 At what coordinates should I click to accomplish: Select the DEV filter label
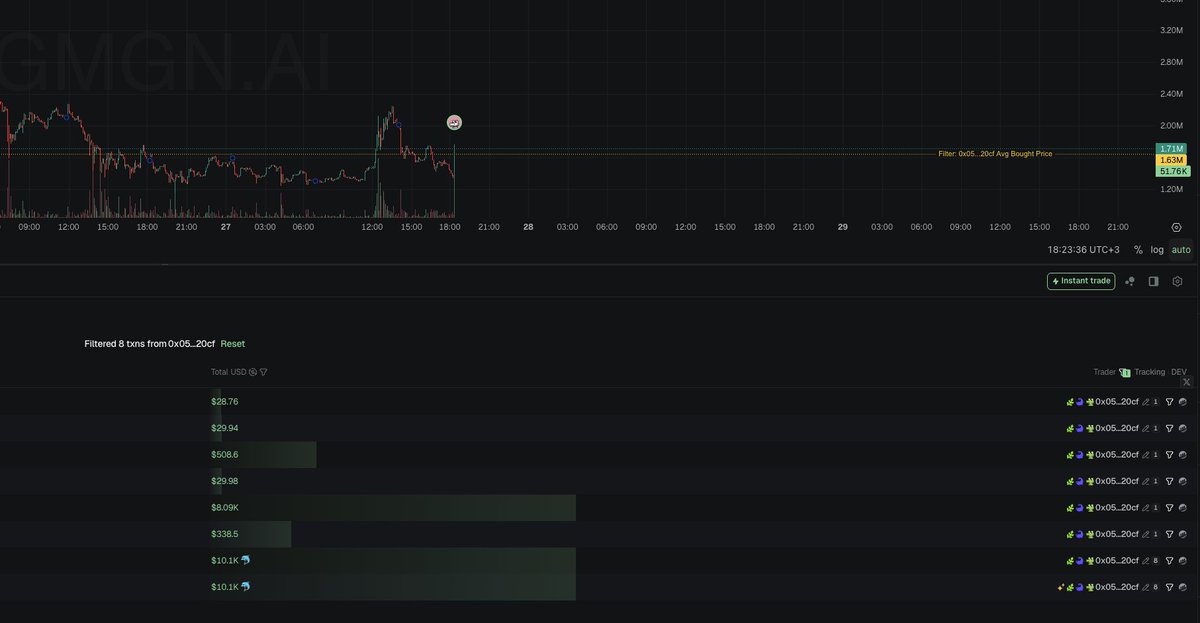pyautogui.click(x=1179, y=372)
